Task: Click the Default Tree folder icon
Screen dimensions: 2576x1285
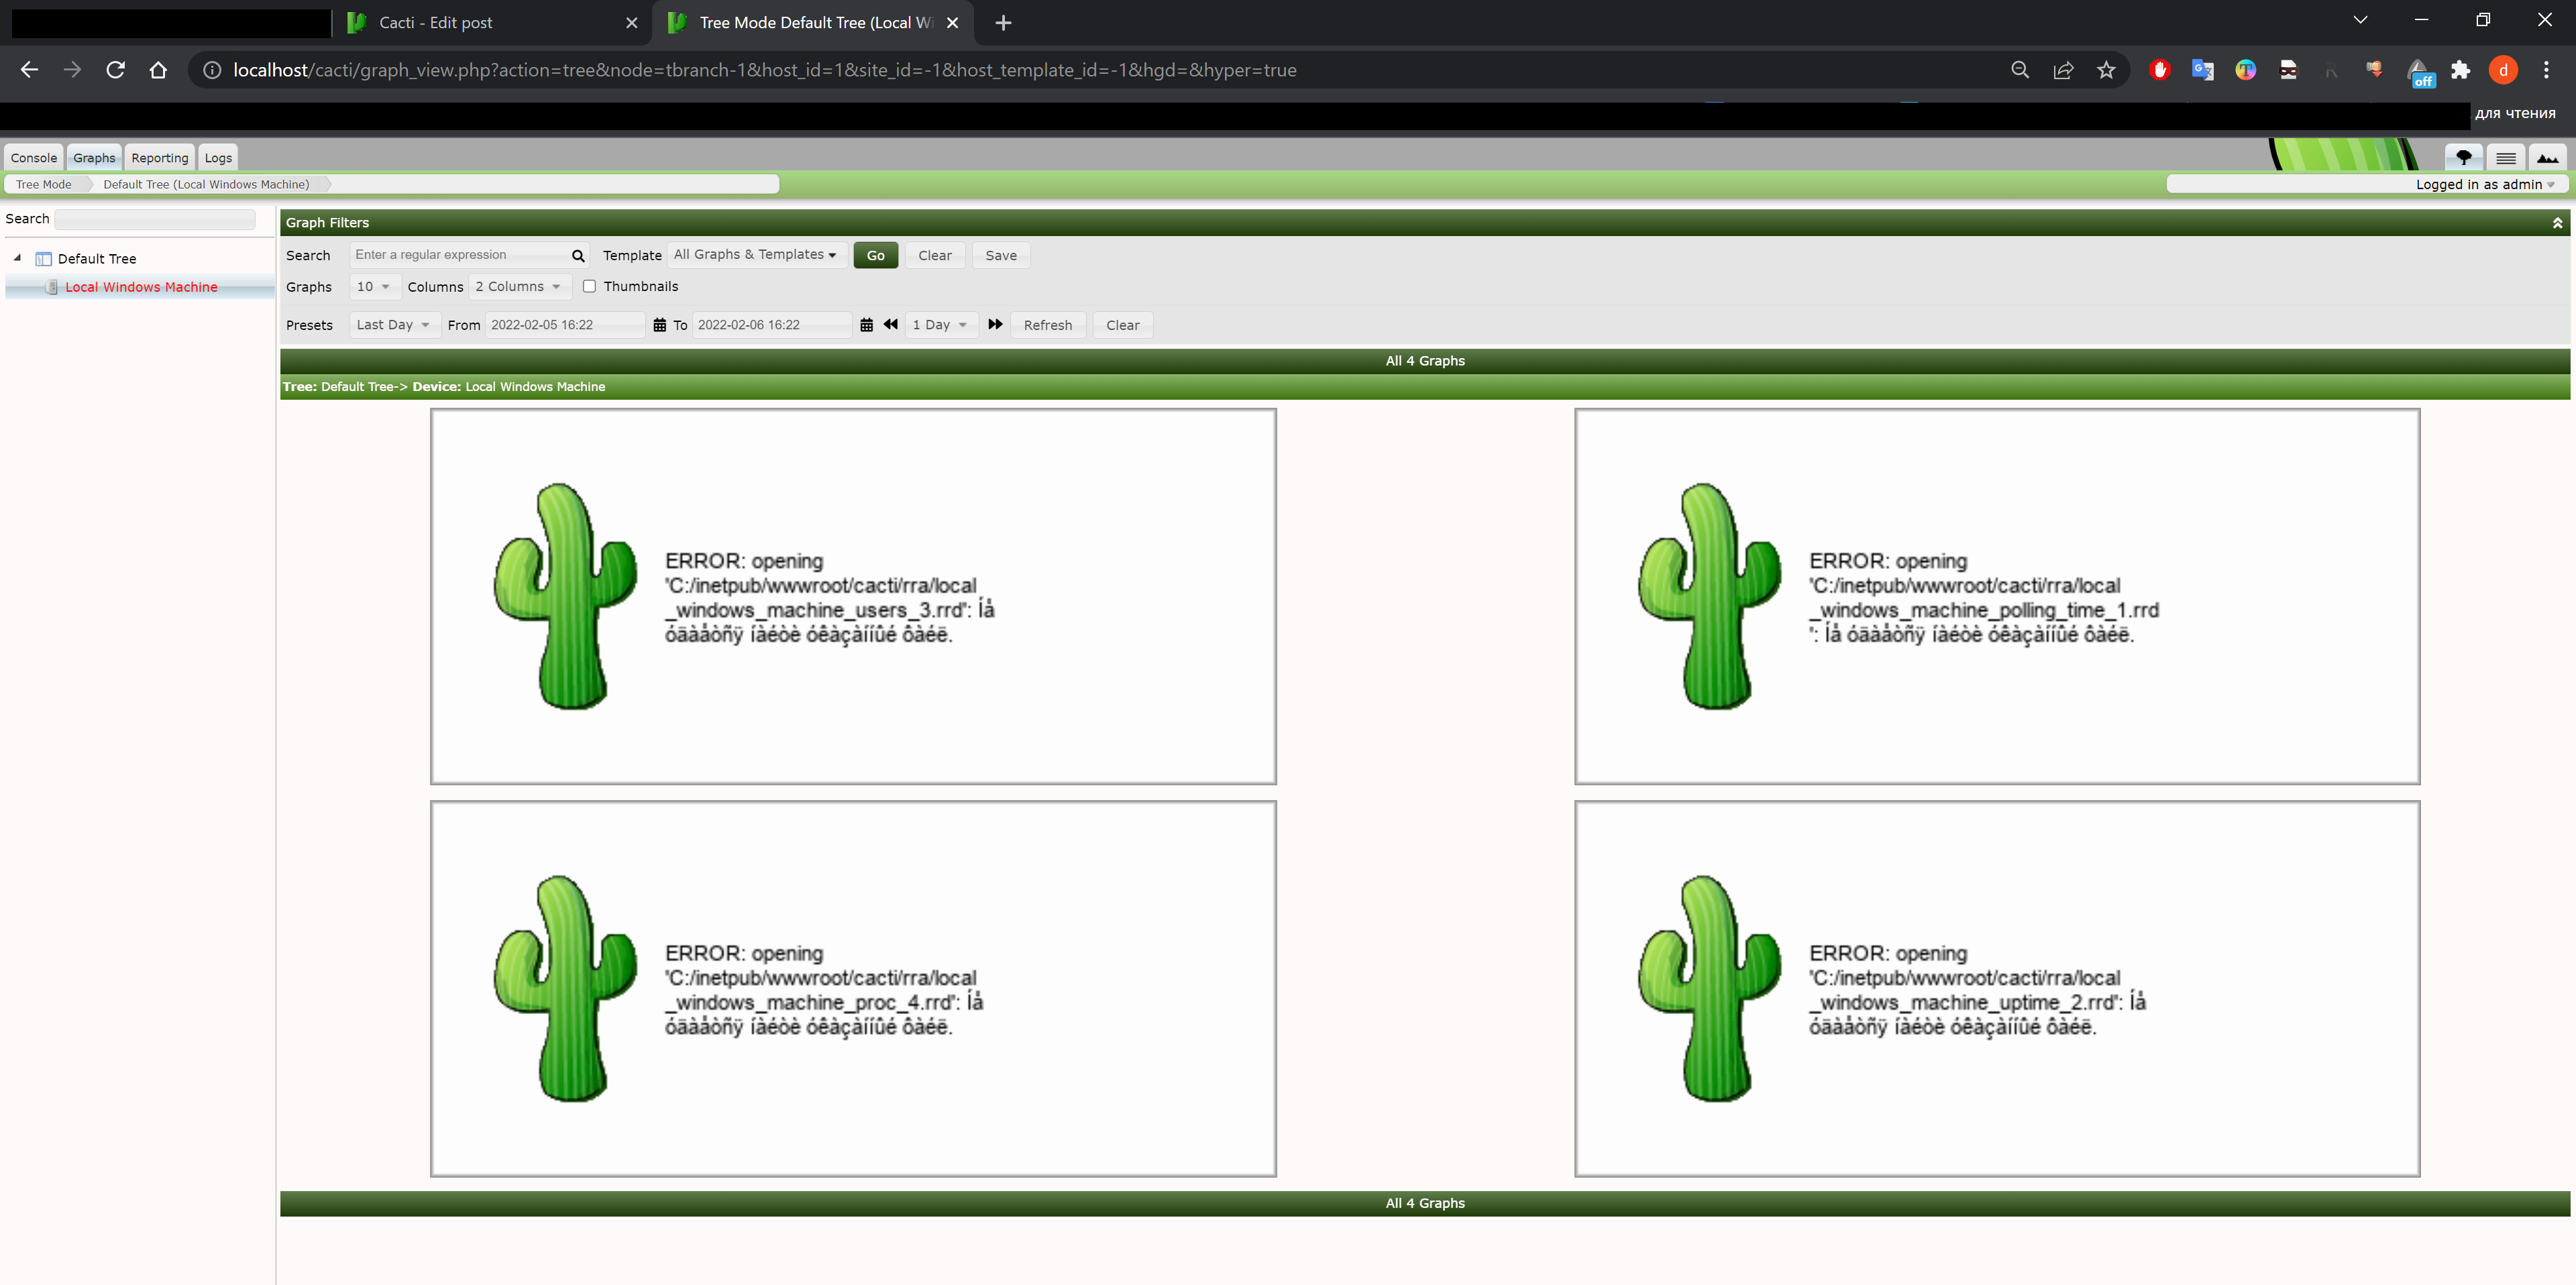Action: (43, 259)
